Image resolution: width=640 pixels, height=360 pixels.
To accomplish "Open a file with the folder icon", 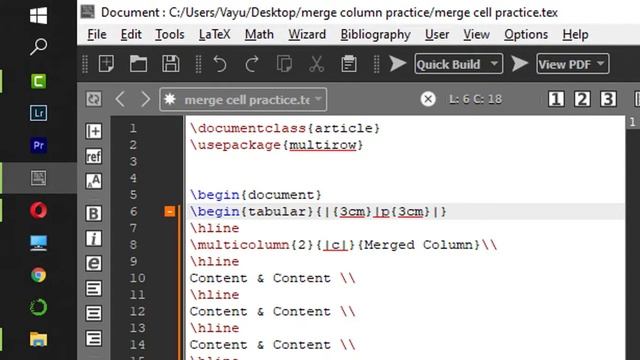I will point(138,64).
